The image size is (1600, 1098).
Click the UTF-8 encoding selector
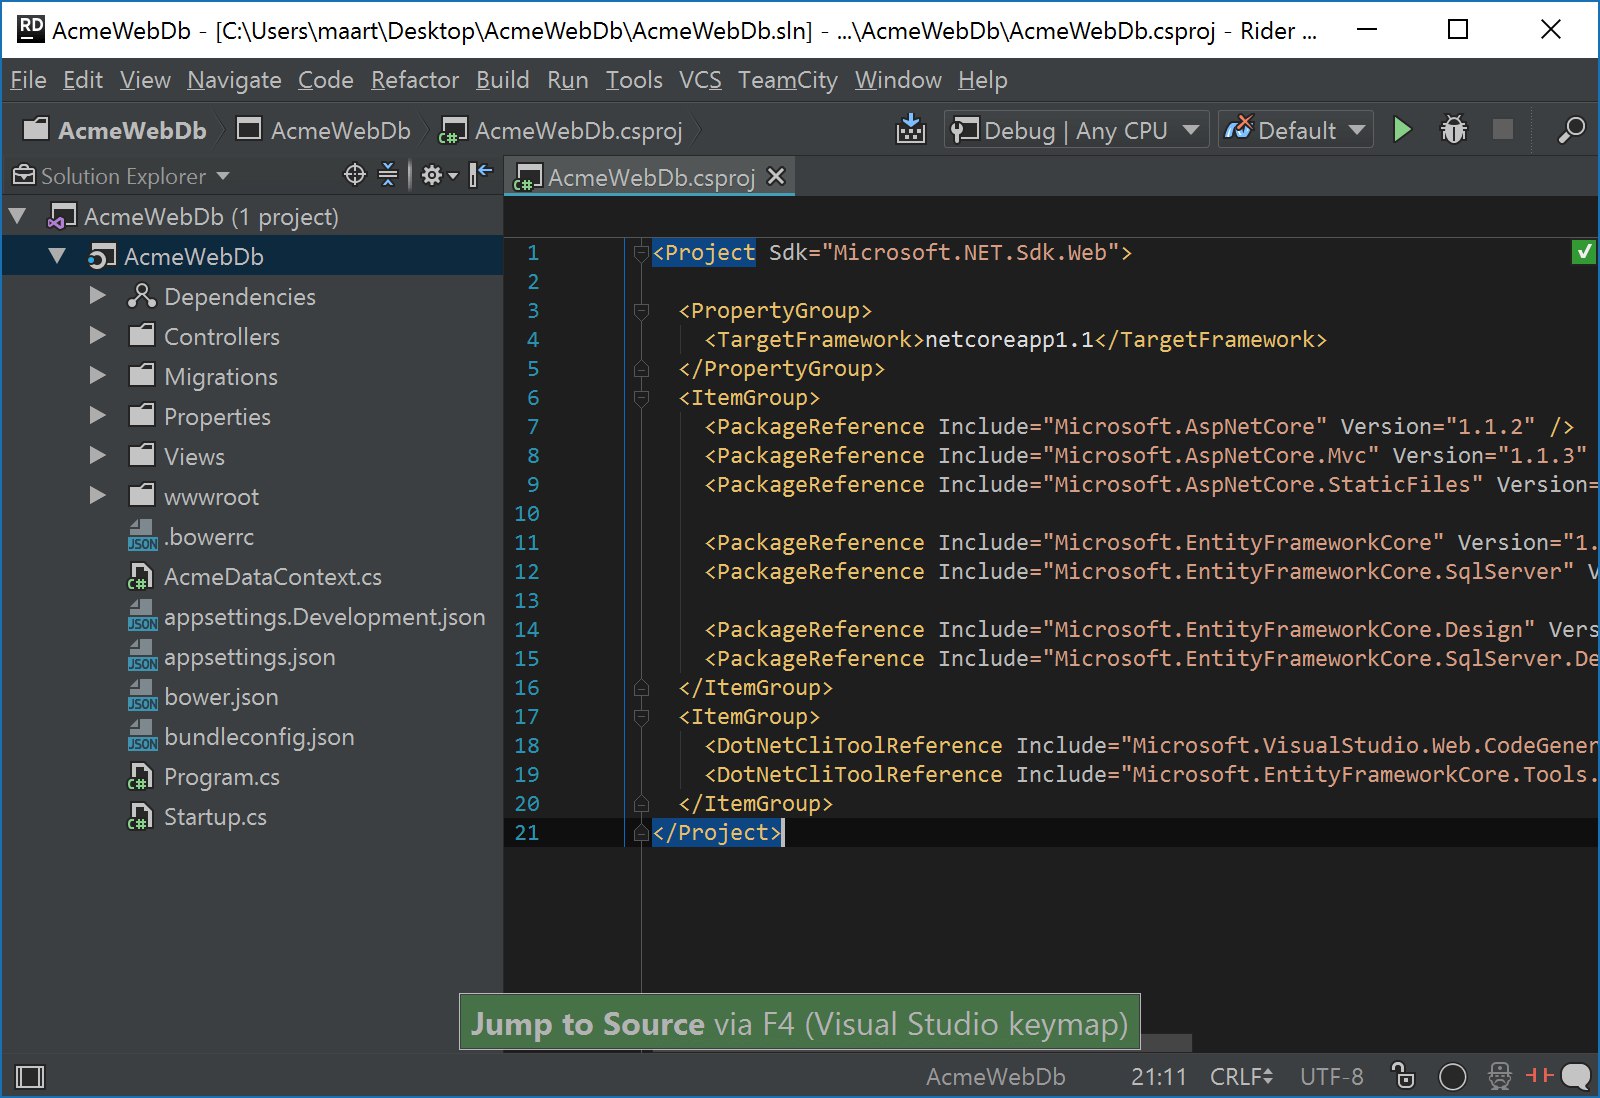1331,1077
